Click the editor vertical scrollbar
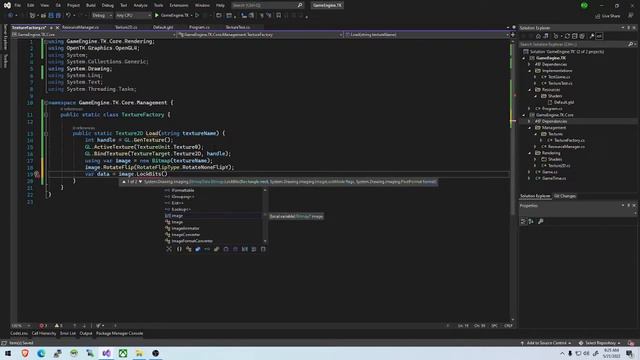The width and height of the screenshot is (640, 360). [x=513, y=180]
